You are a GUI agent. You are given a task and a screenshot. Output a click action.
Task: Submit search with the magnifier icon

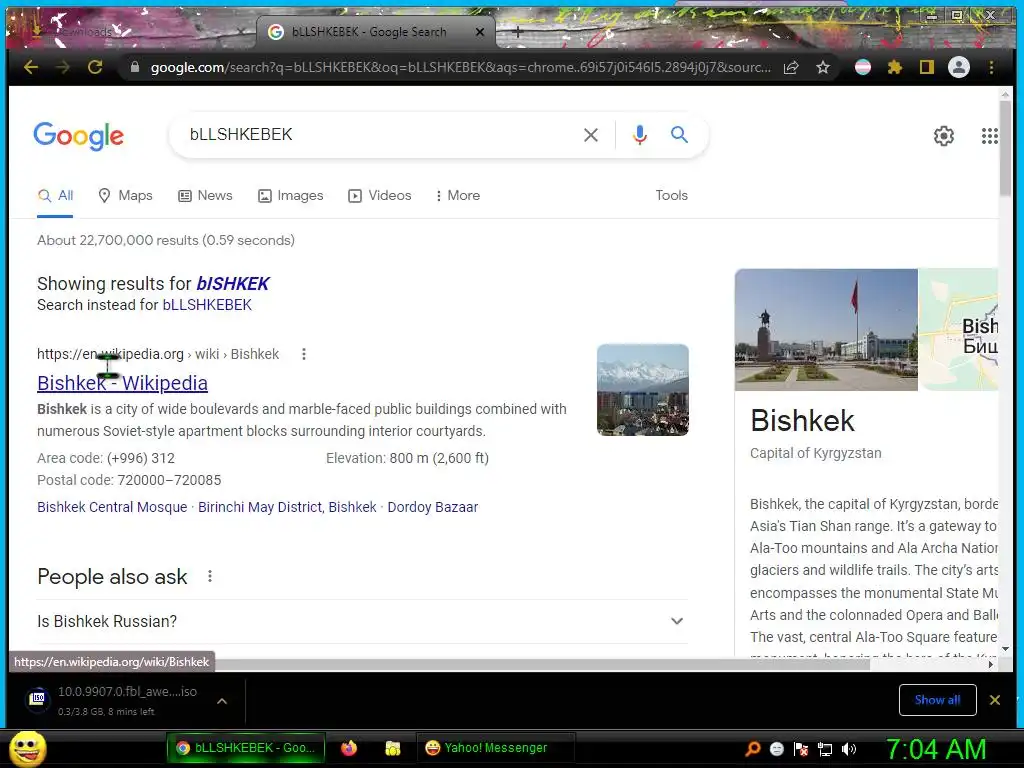pos(679,135)
